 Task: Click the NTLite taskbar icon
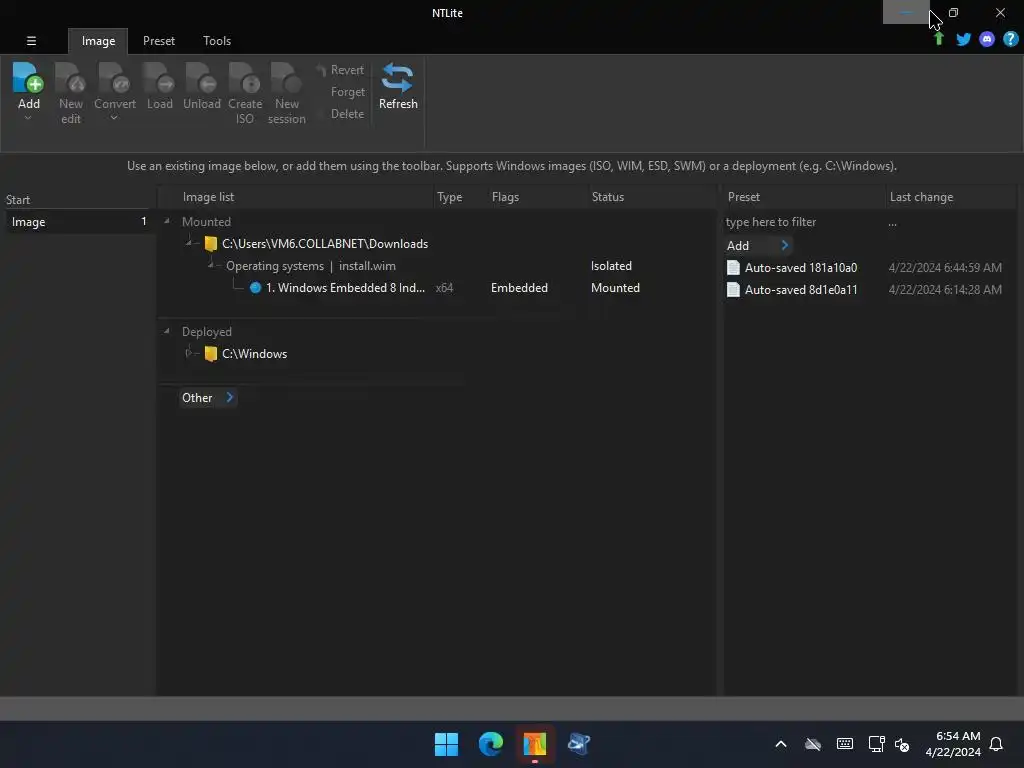click(x=534, y=744)
